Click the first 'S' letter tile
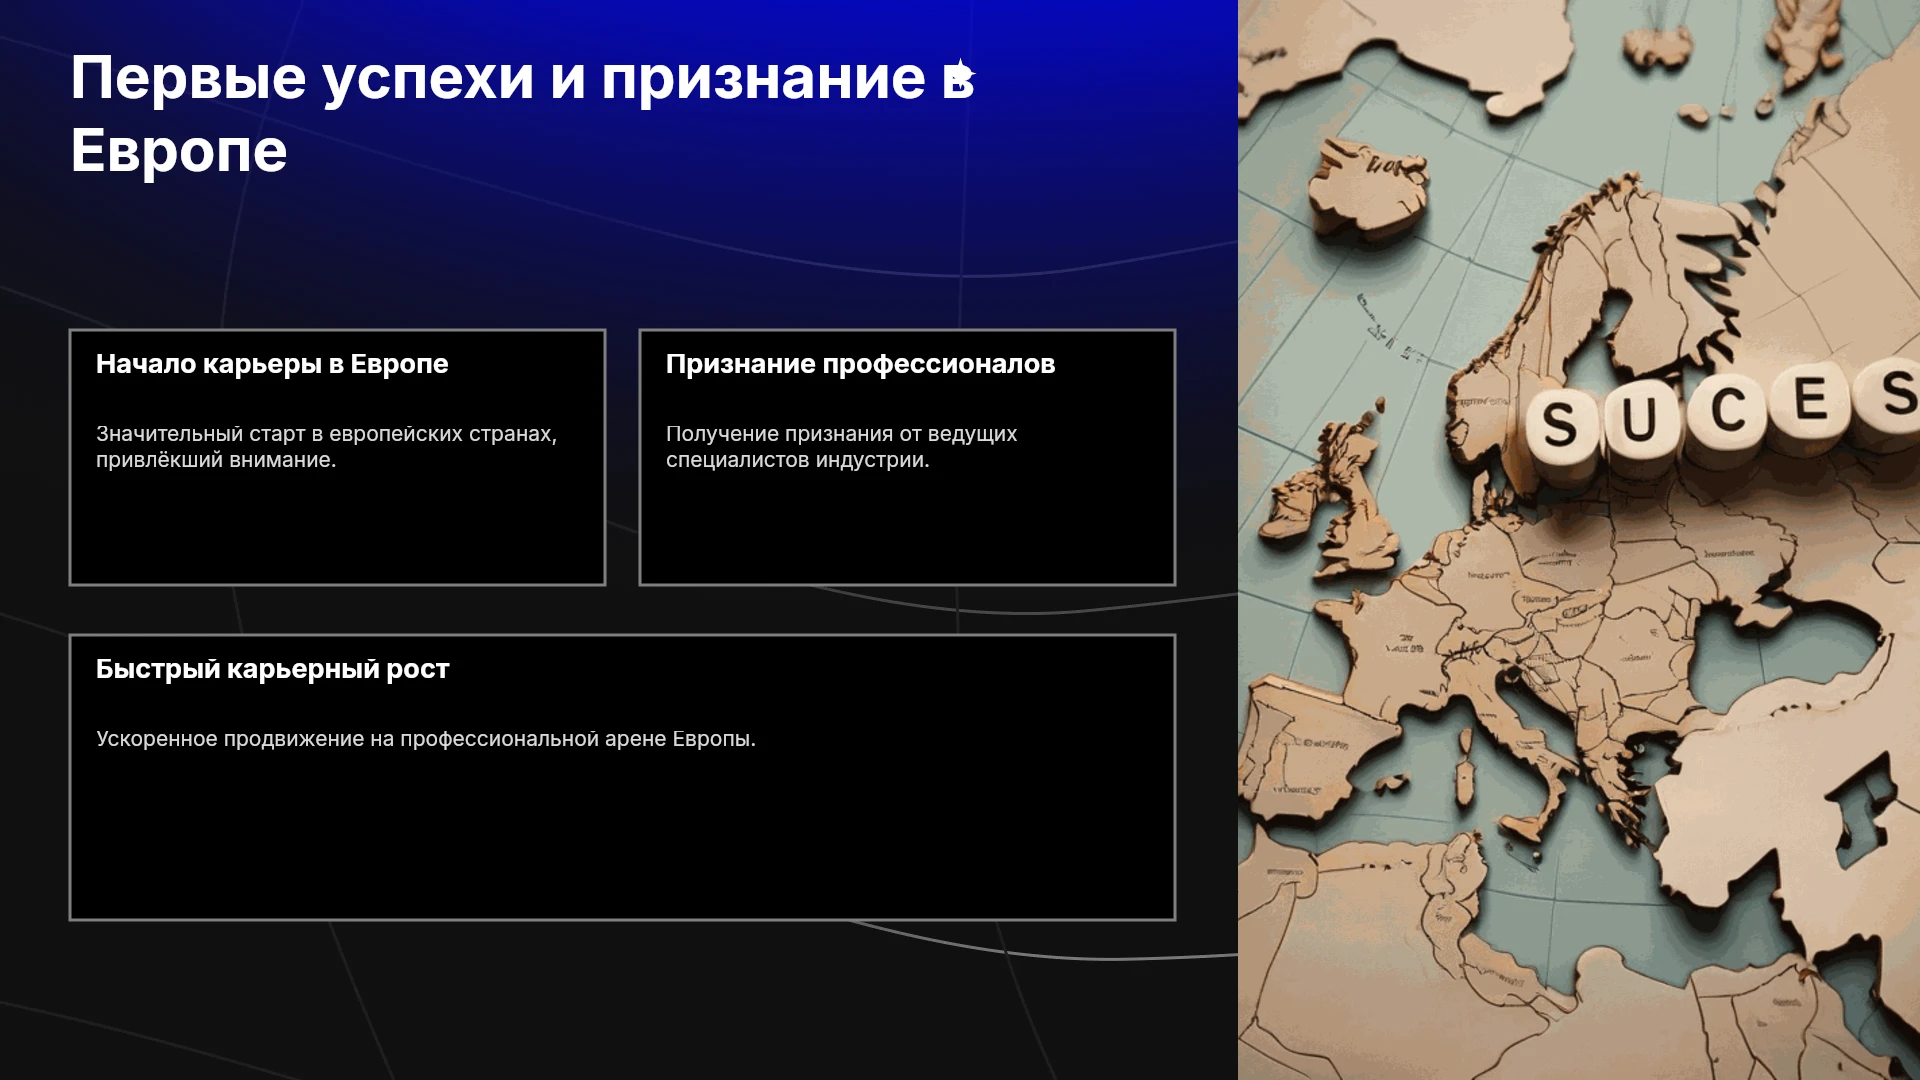1920x1080 pixels. coord(1561,424)
